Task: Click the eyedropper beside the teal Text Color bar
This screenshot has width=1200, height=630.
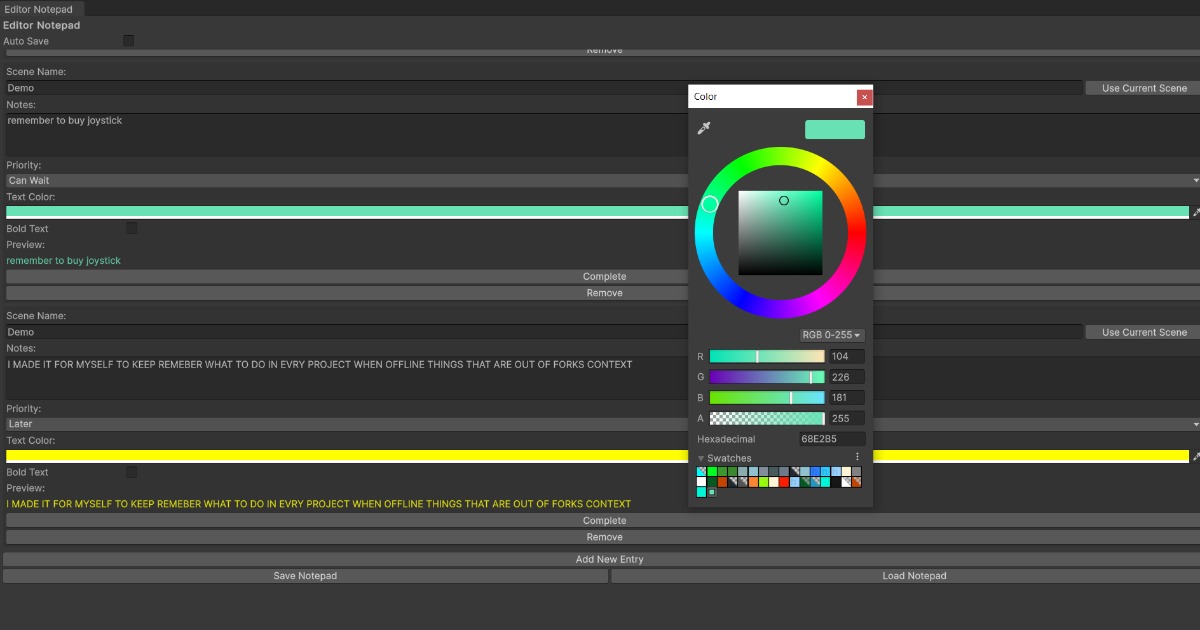Action: coord(1194,213)
